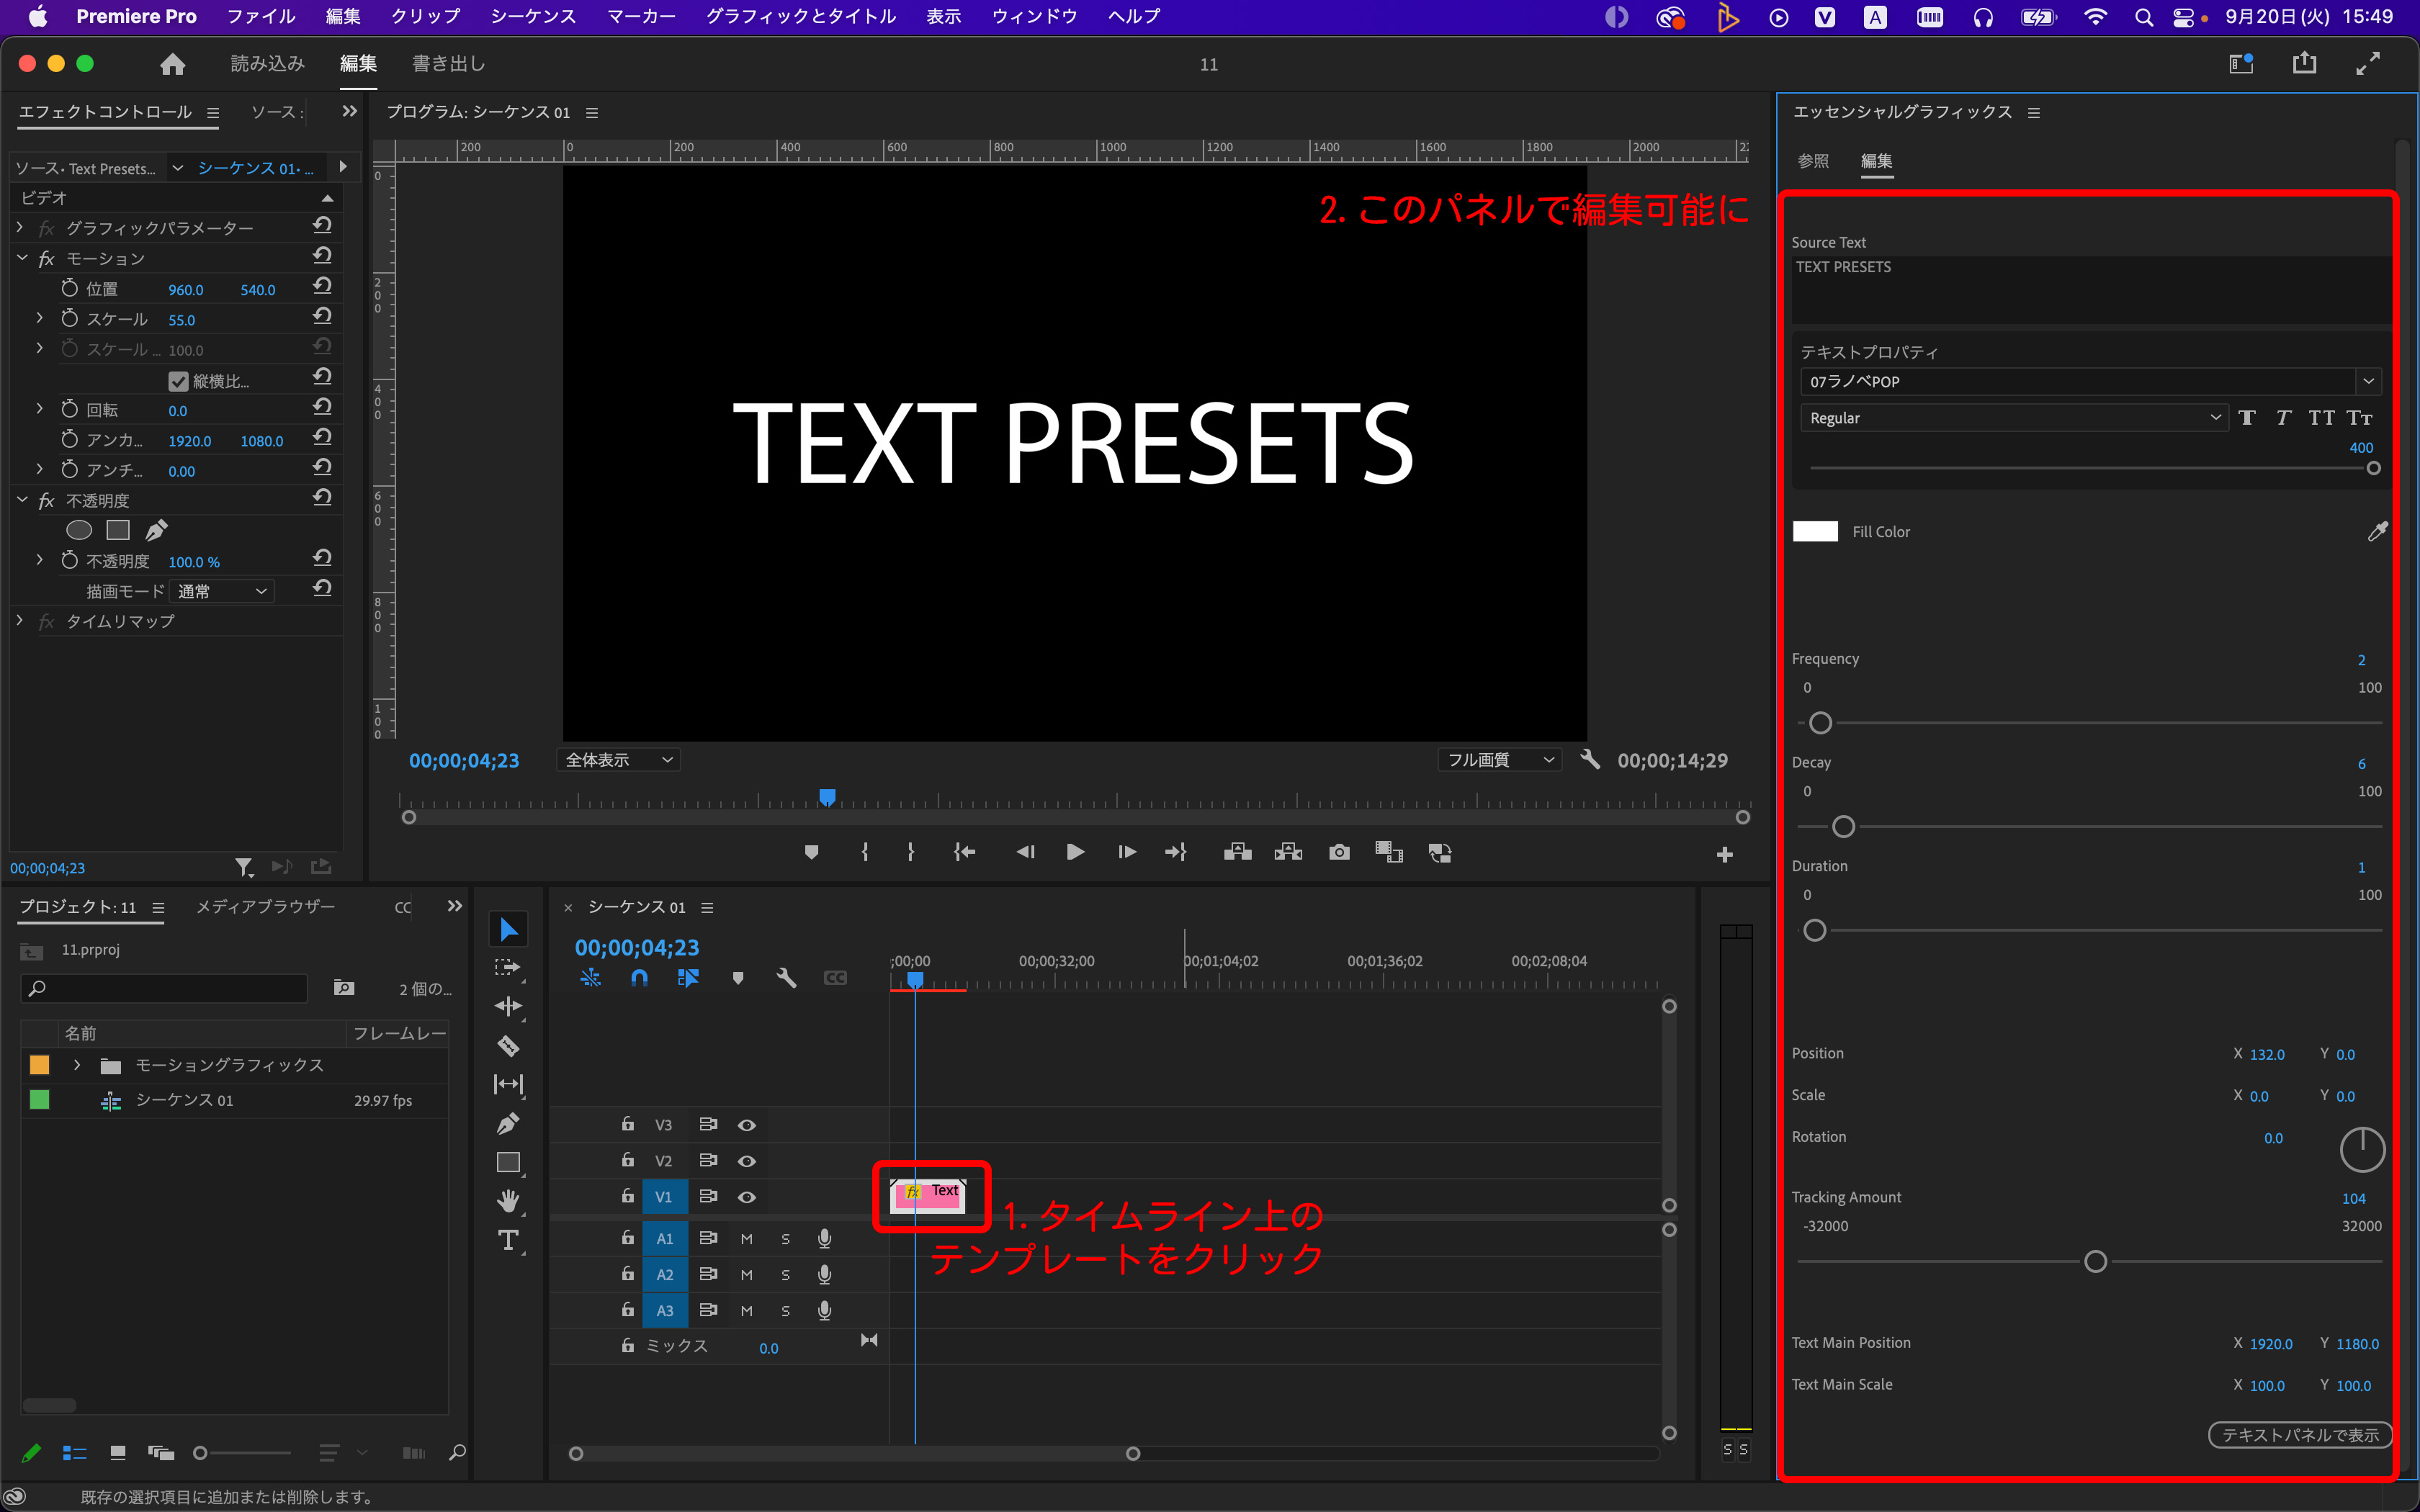This screenshot has width=2420, height=1512.
Task: Click free draw bezier opacity mask pen
Action: [157, 530]
